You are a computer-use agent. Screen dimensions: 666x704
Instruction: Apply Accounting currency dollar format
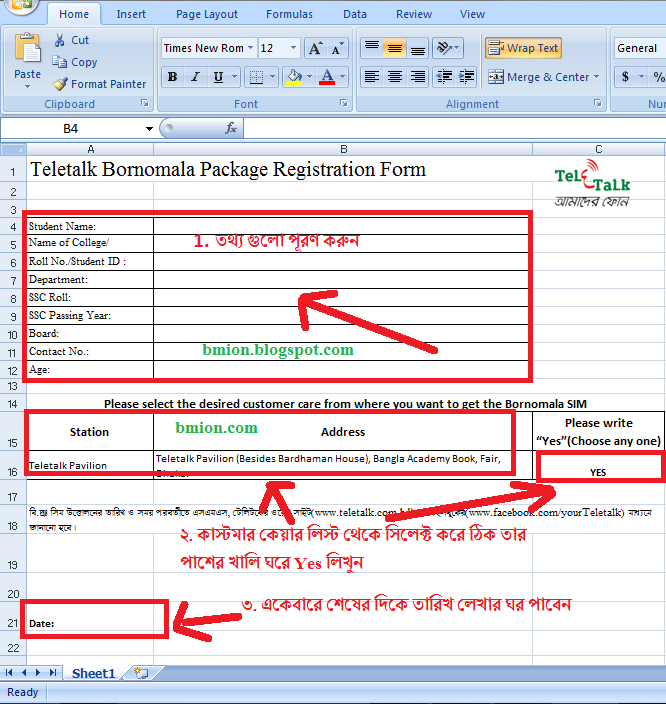625,77
